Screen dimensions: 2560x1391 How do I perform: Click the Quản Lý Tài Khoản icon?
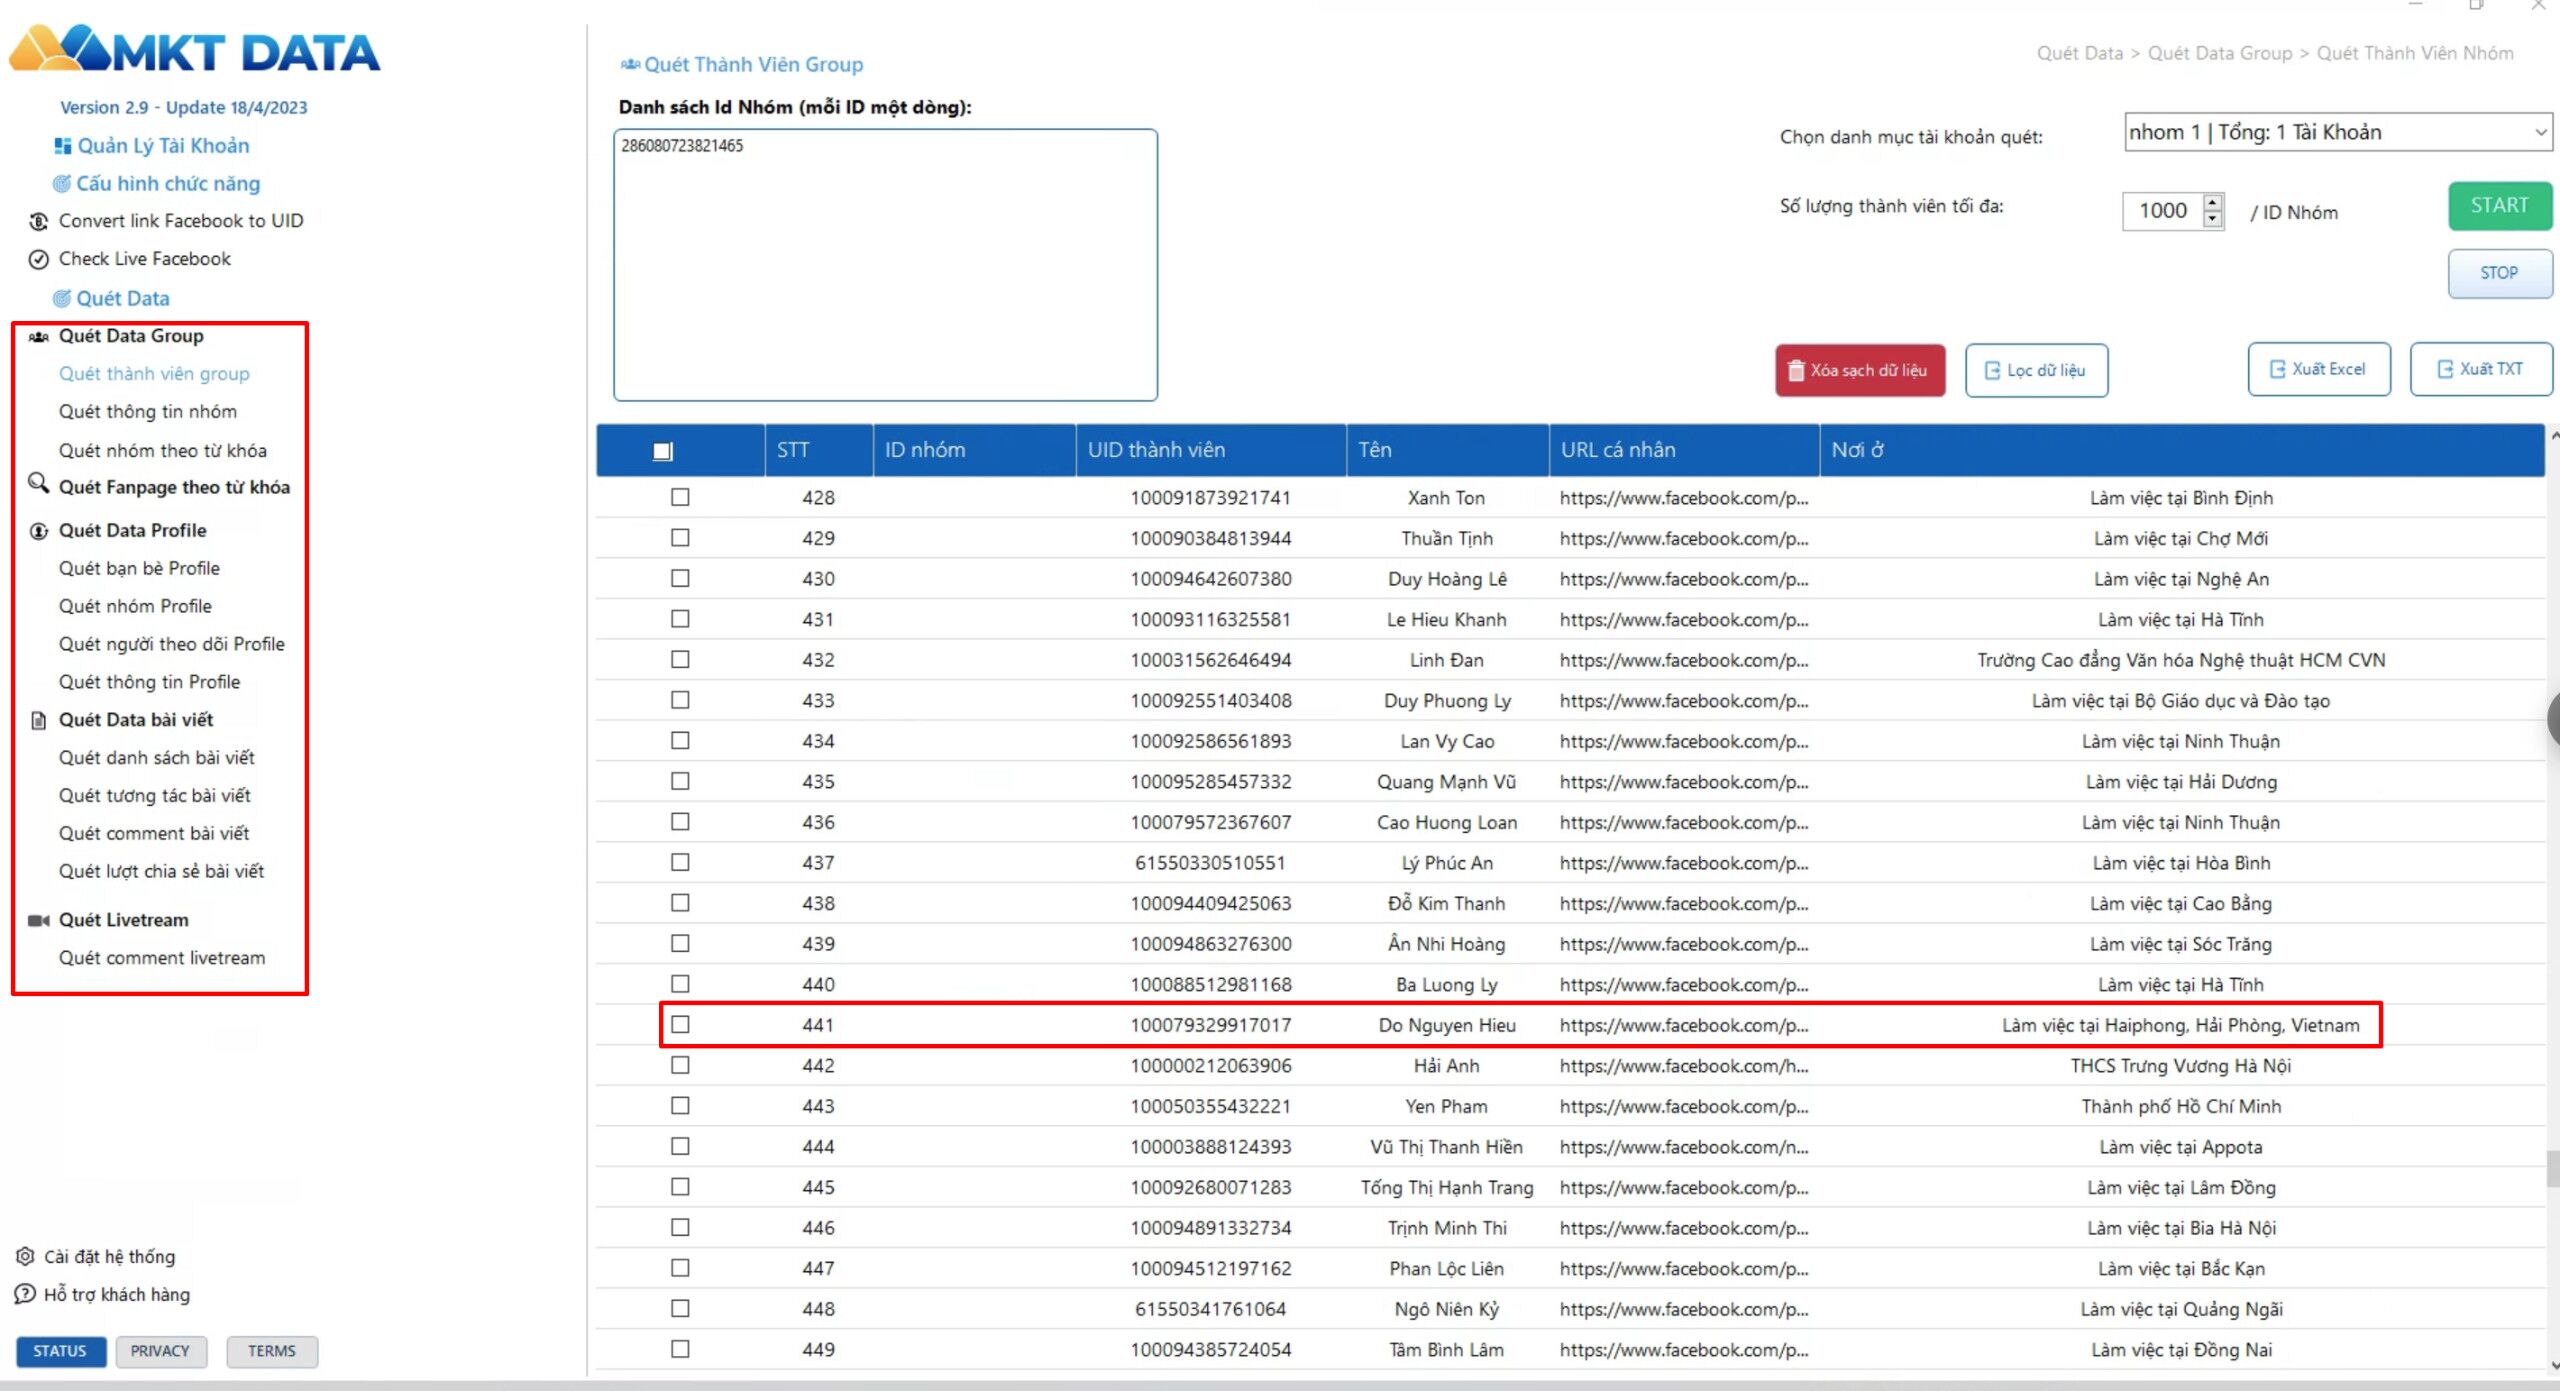(x=62, y=146)
